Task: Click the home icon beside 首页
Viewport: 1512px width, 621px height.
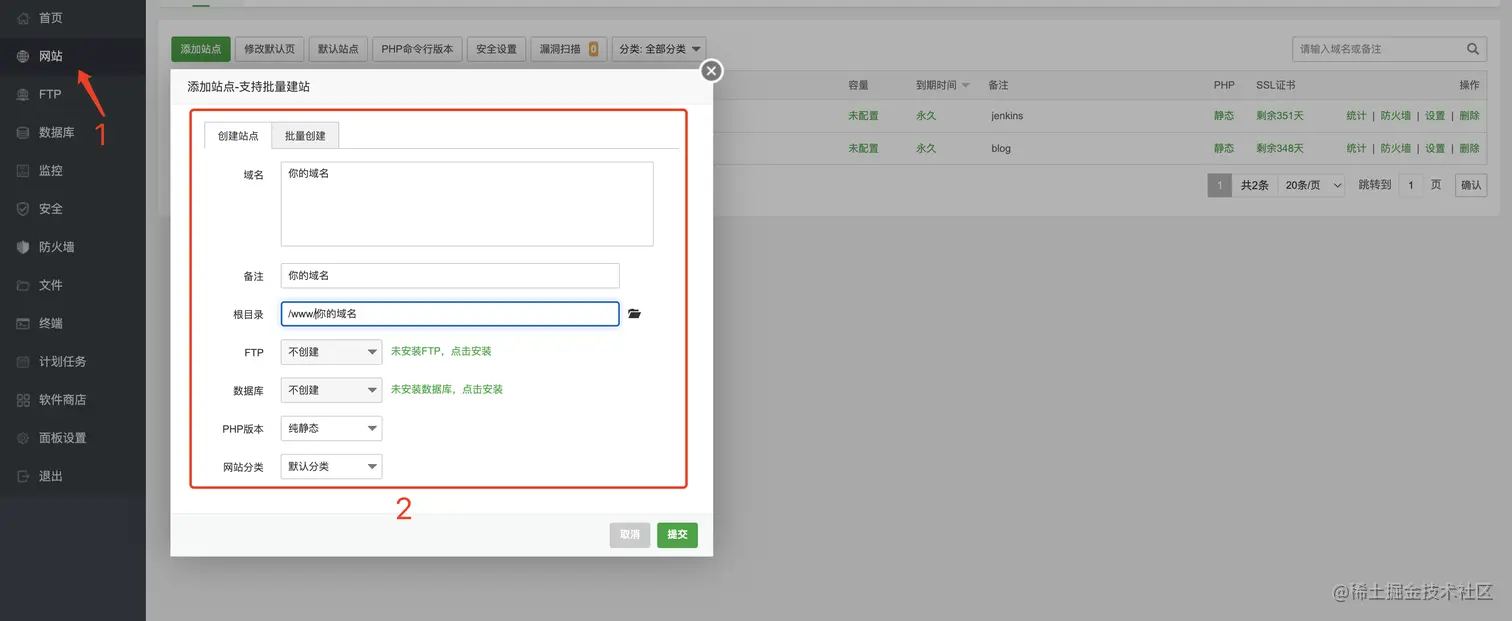Action: tap(22, 18)
